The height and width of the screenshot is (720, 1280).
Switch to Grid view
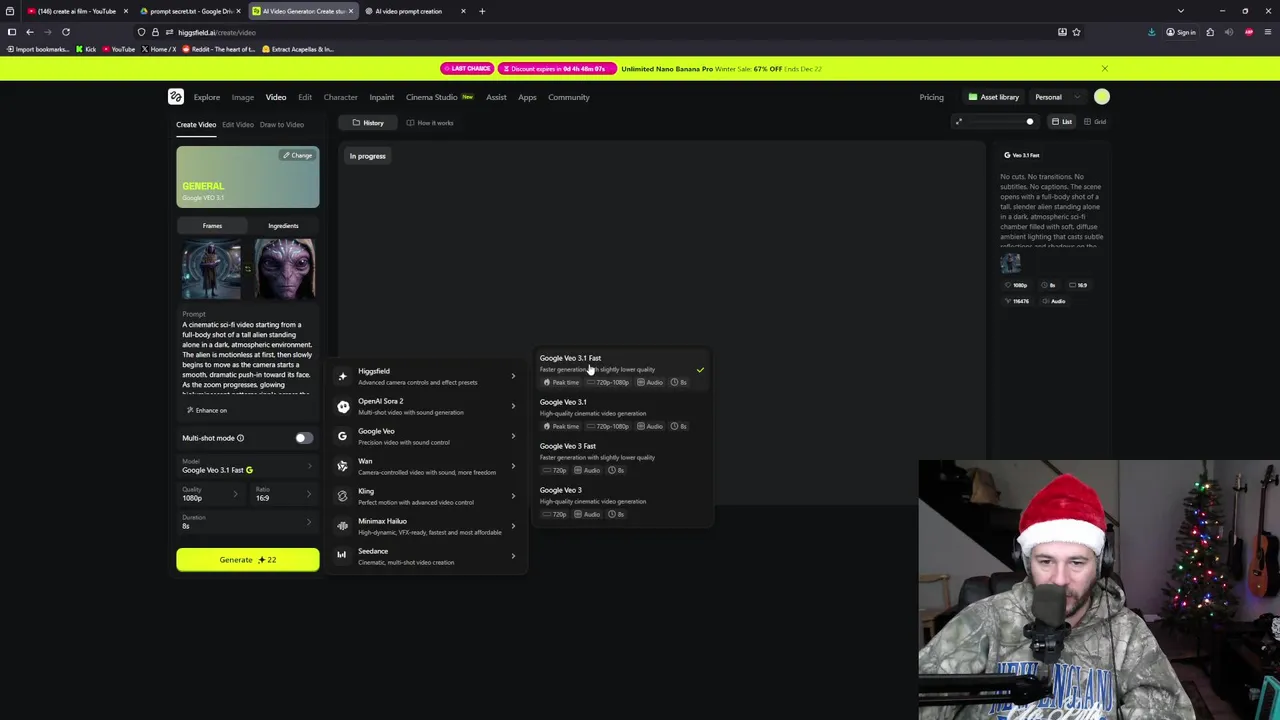(1095, 122)
